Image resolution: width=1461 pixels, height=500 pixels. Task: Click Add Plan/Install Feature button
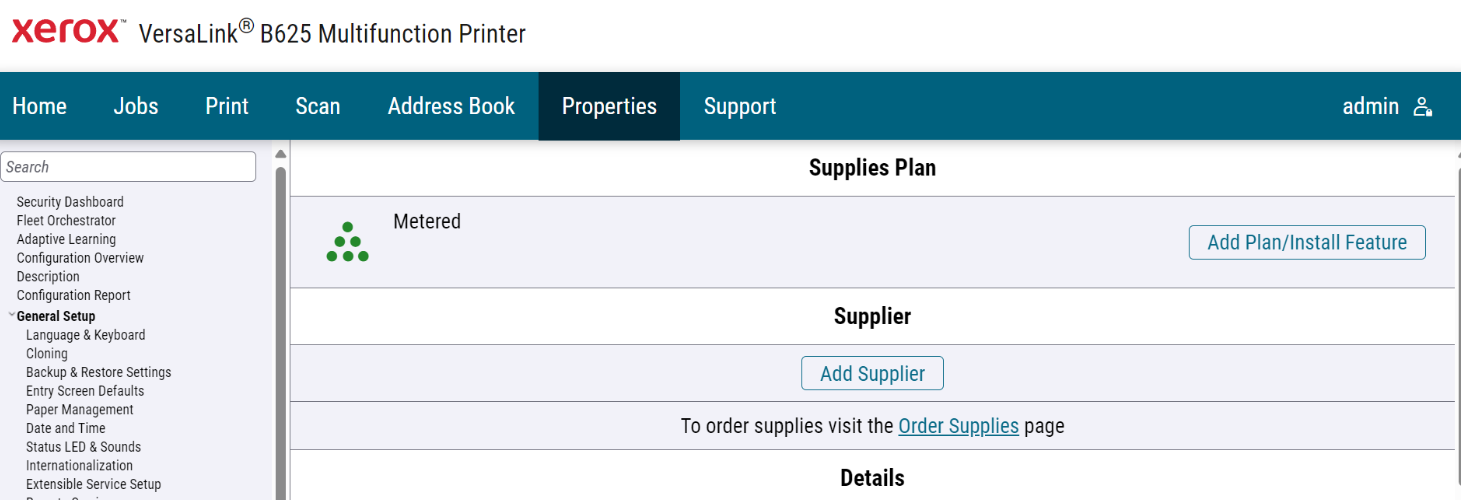(x=1307, y=242)
